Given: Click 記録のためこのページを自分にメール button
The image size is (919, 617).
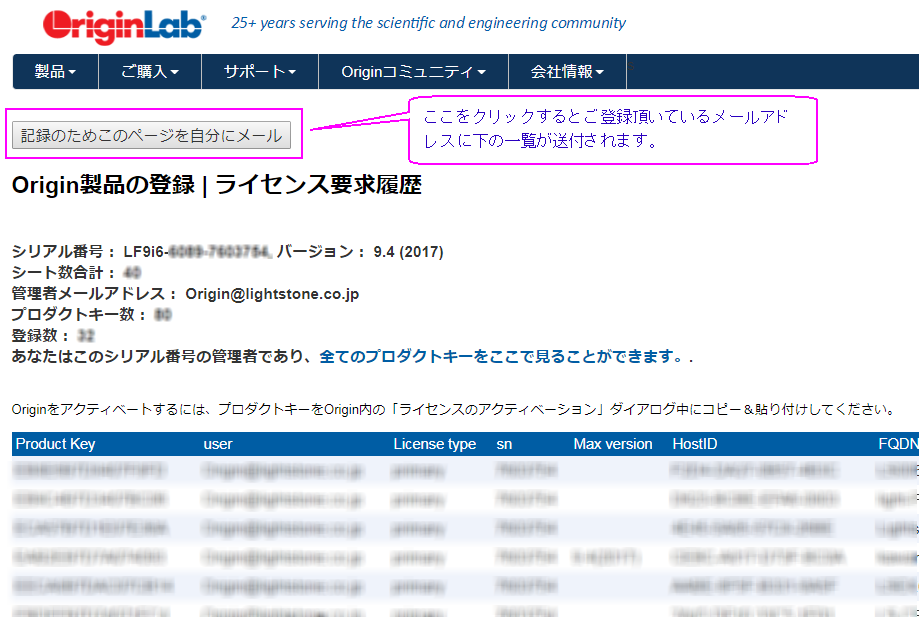Looking at the screenshot, I should pyautogui.click(x=151, y=135).
